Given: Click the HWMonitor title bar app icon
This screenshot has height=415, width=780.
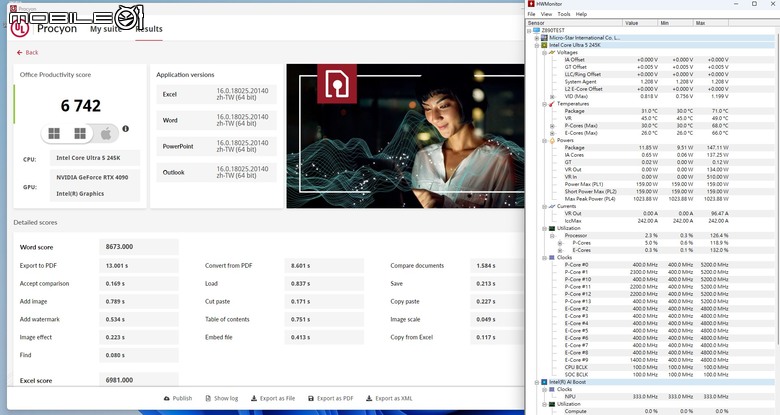Looking at the screenshot, I should tap(531, 4).
